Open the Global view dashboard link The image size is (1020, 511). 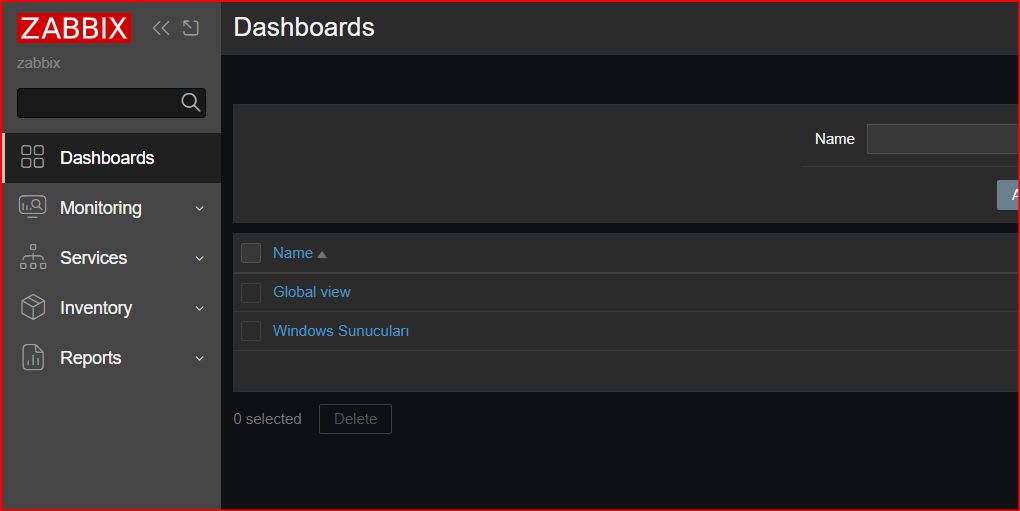[312, 292]
